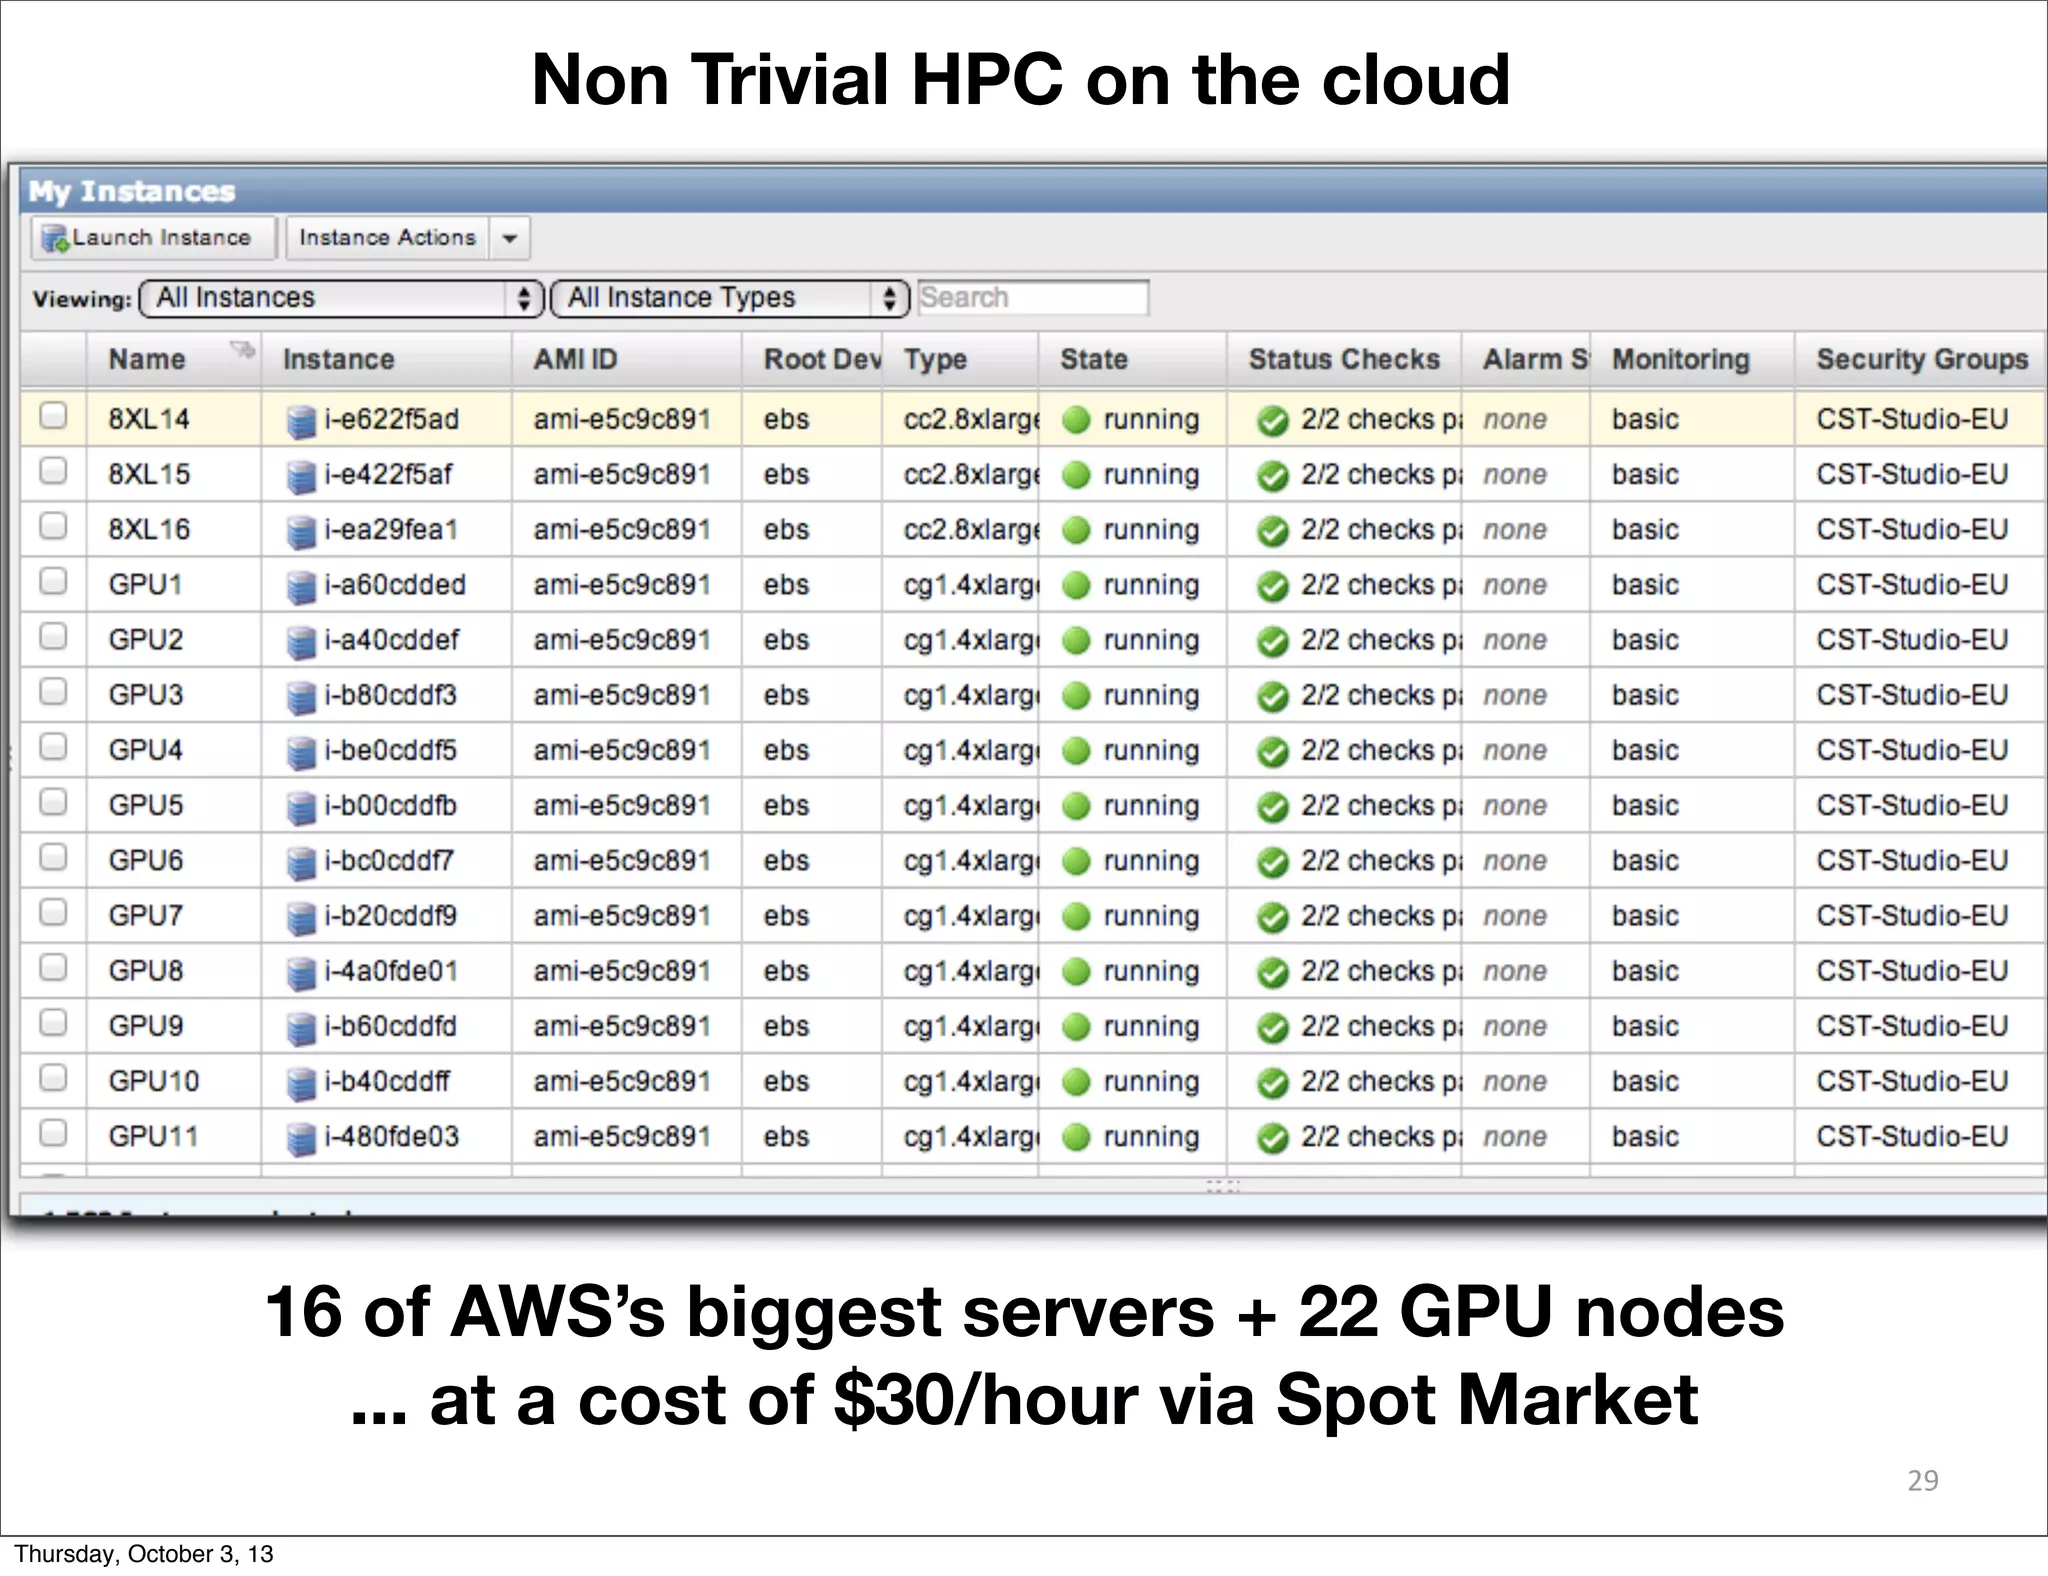Click the server icon beside i-480fde03
This screenshot has width=2048, height=1576.
pos(301,1139)
